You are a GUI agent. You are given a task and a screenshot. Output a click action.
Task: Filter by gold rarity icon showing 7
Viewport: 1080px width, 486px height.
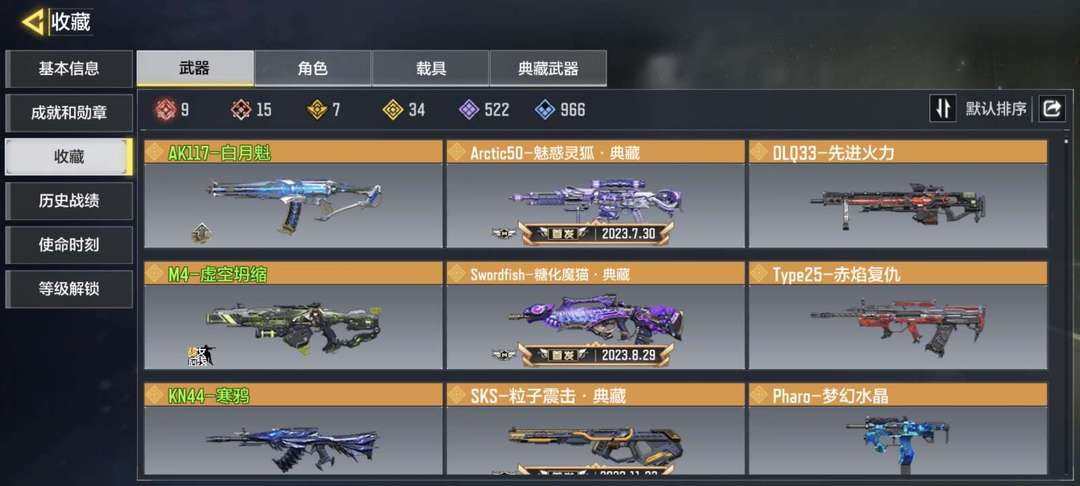tap(317, 109)
